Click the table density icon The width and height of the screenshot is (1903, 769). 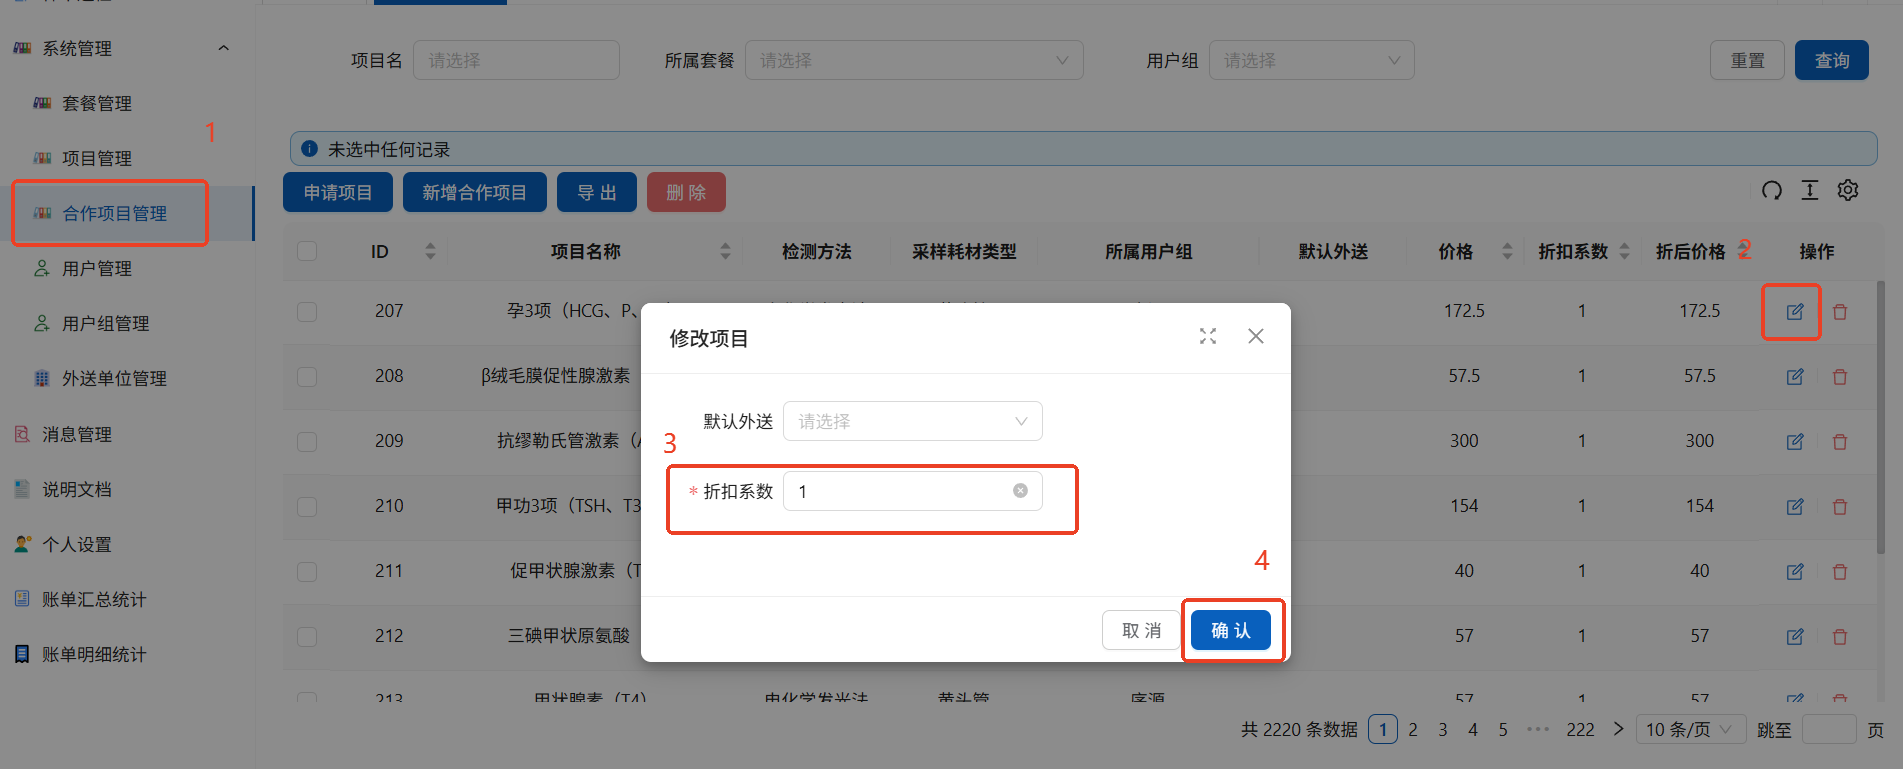click(1810, 191)
